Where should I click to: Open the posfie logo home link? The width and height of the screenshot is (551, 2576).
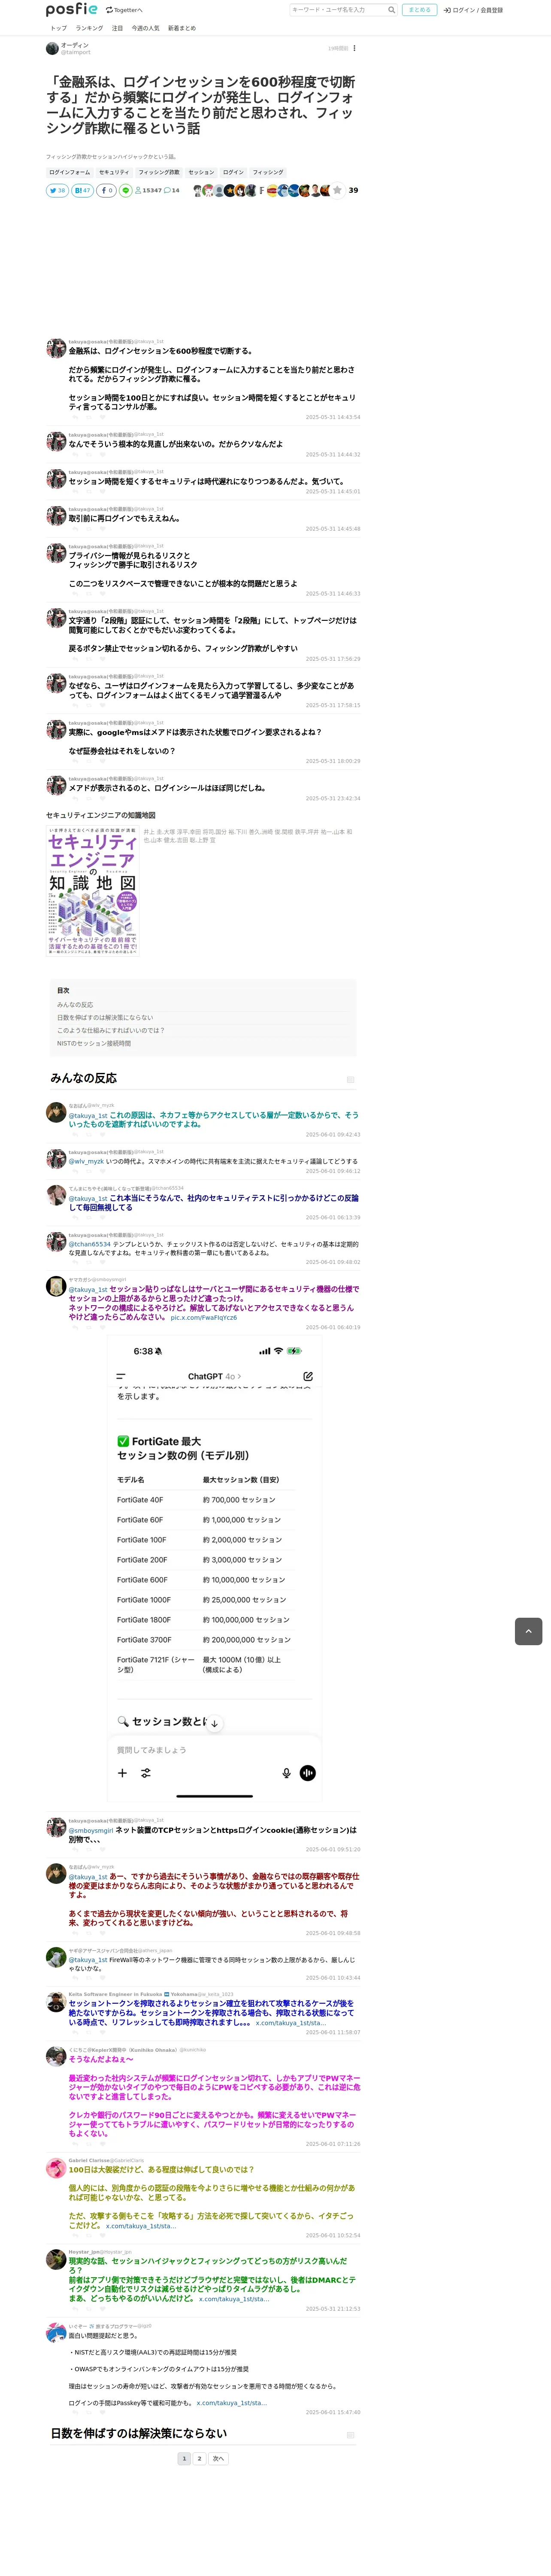(x=72, y=9)
